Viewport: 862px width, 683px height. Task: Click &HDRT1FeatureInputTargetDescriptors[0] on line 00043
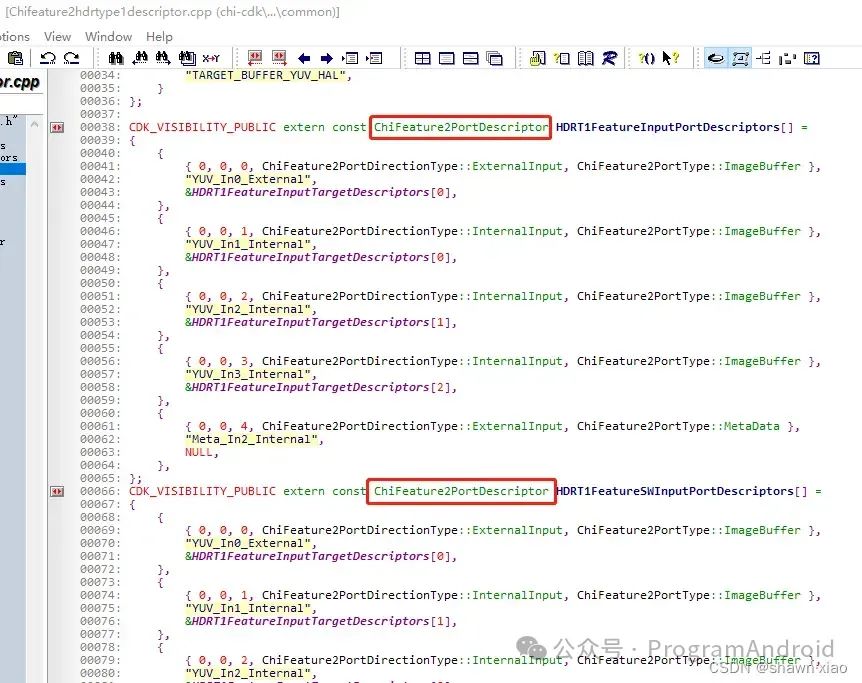click(x=318, y=192)
